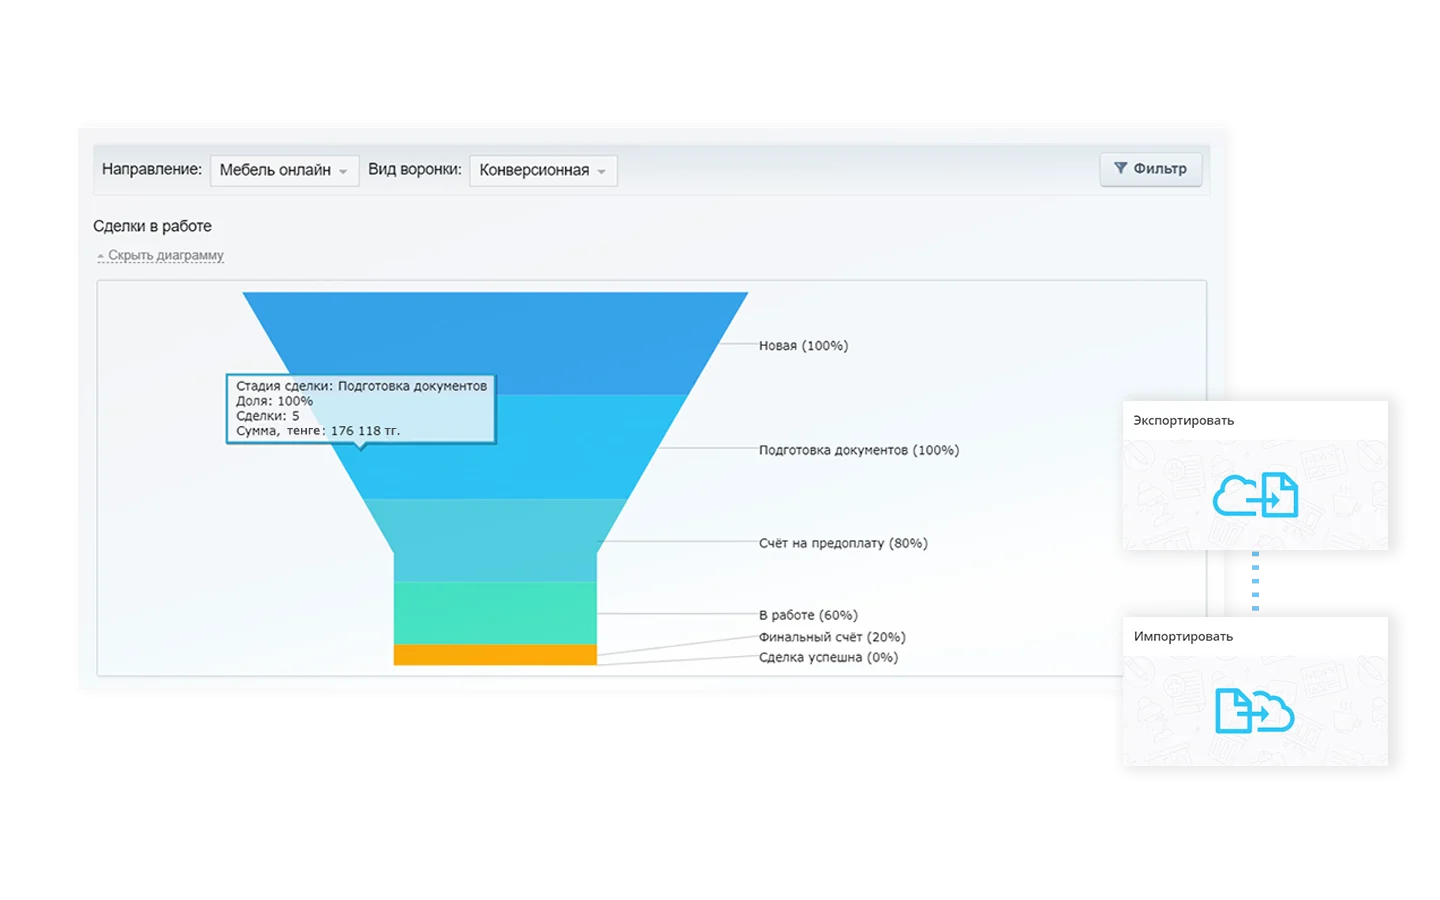The image size is (1440, 900).
Task: Expand the Мебель онлайн direction dropdown
Action: click(x=283, y=170)
